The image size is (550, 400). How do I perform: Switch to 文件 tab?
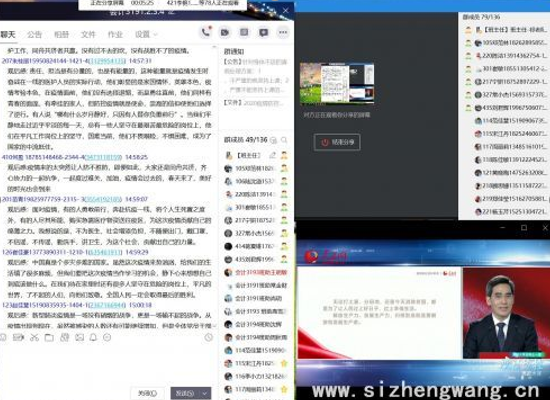pos(88,34)
